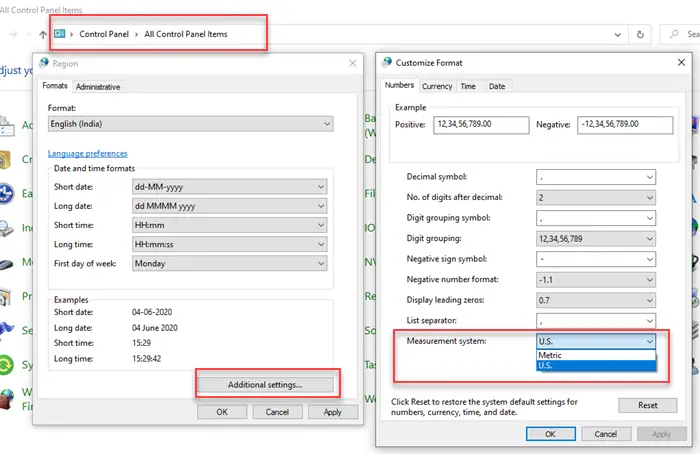Image resolution: width=700 pixels, height=454 pixels.
Task: Click the Reset button
Action: [x=647, y=405]
